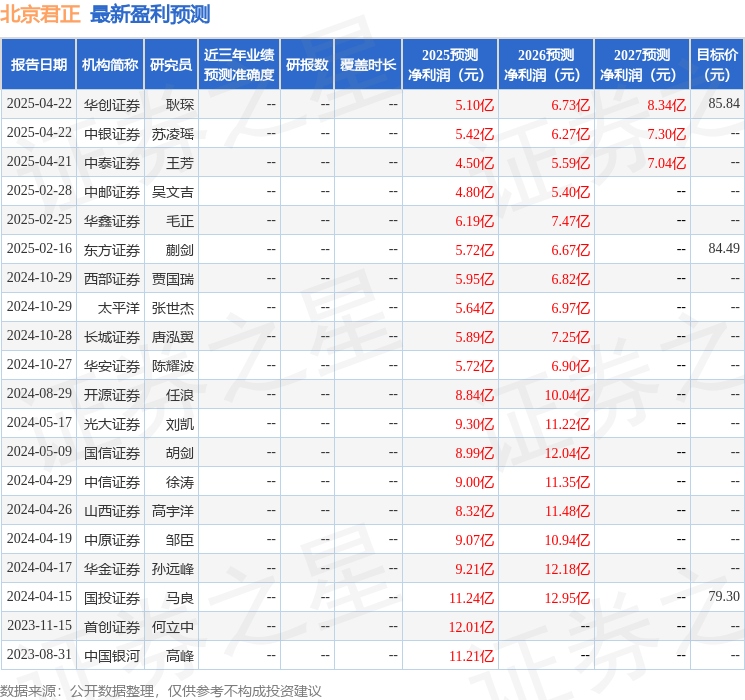Open the 华创证券 institution entry
745x700 pixels.
[x=112, y=104]
